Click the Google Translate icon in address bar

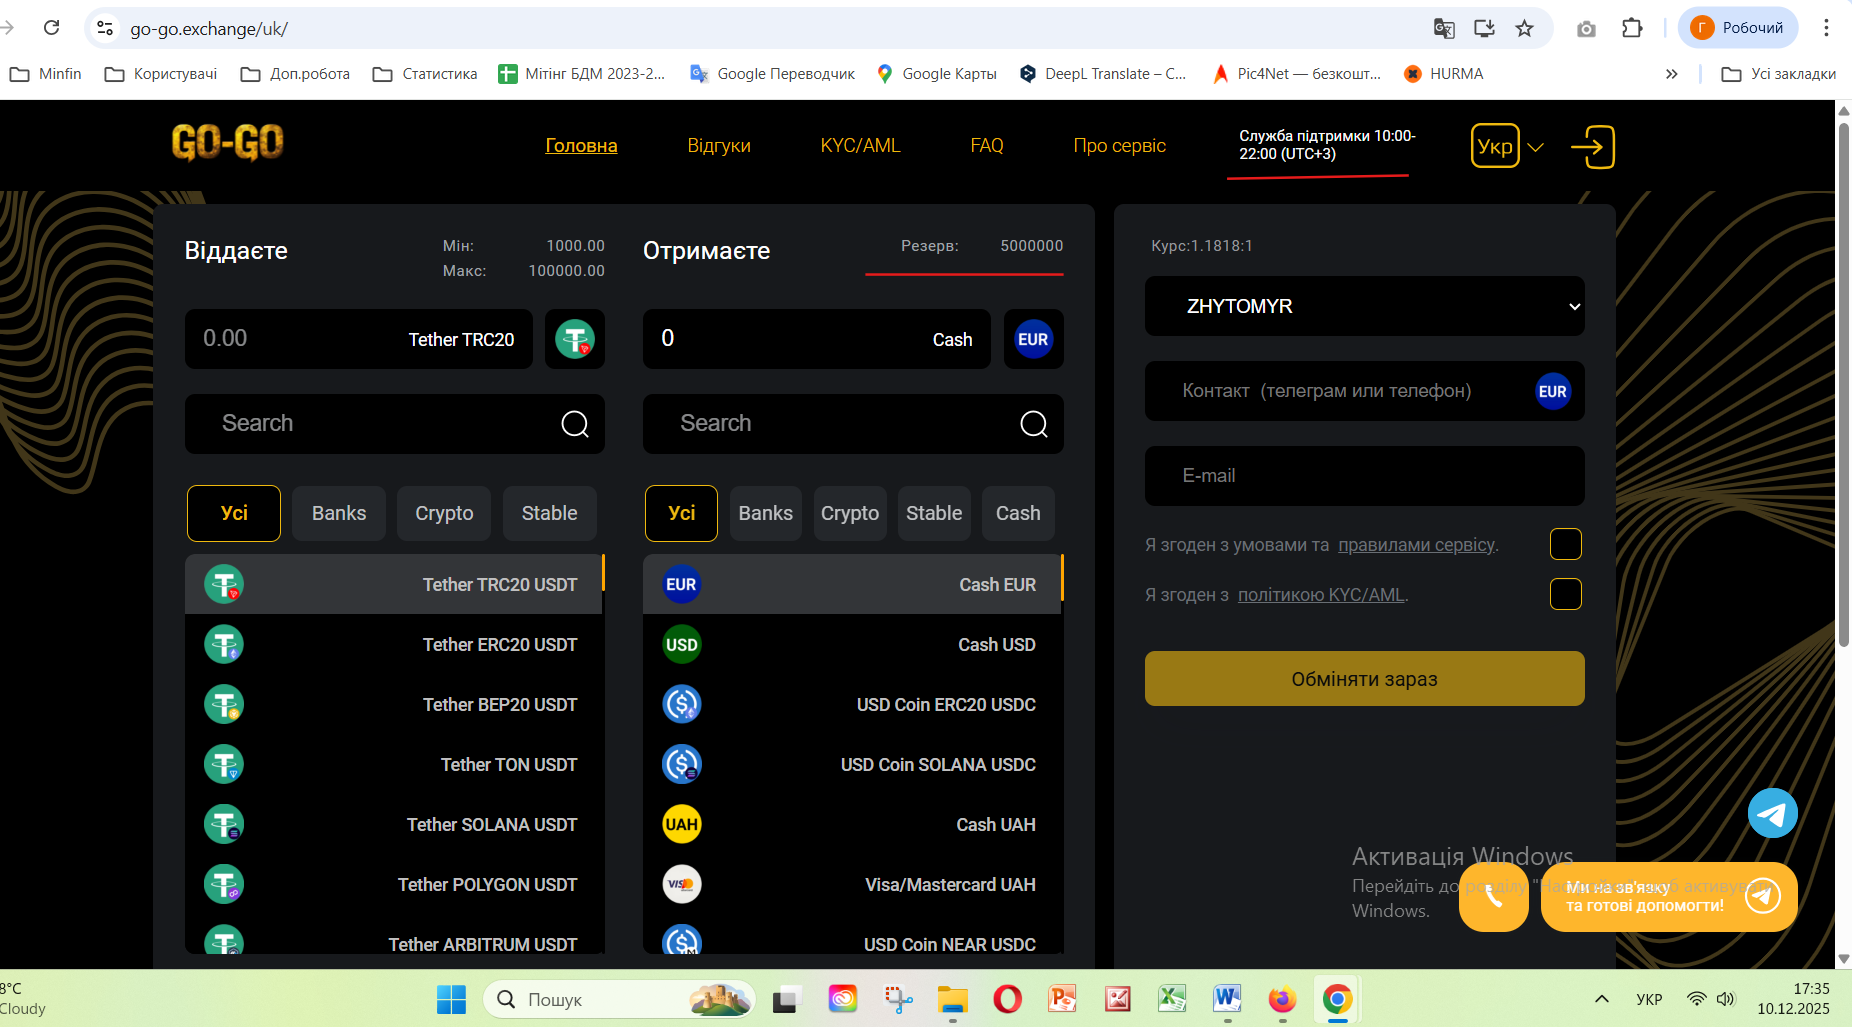[1444, 28]
